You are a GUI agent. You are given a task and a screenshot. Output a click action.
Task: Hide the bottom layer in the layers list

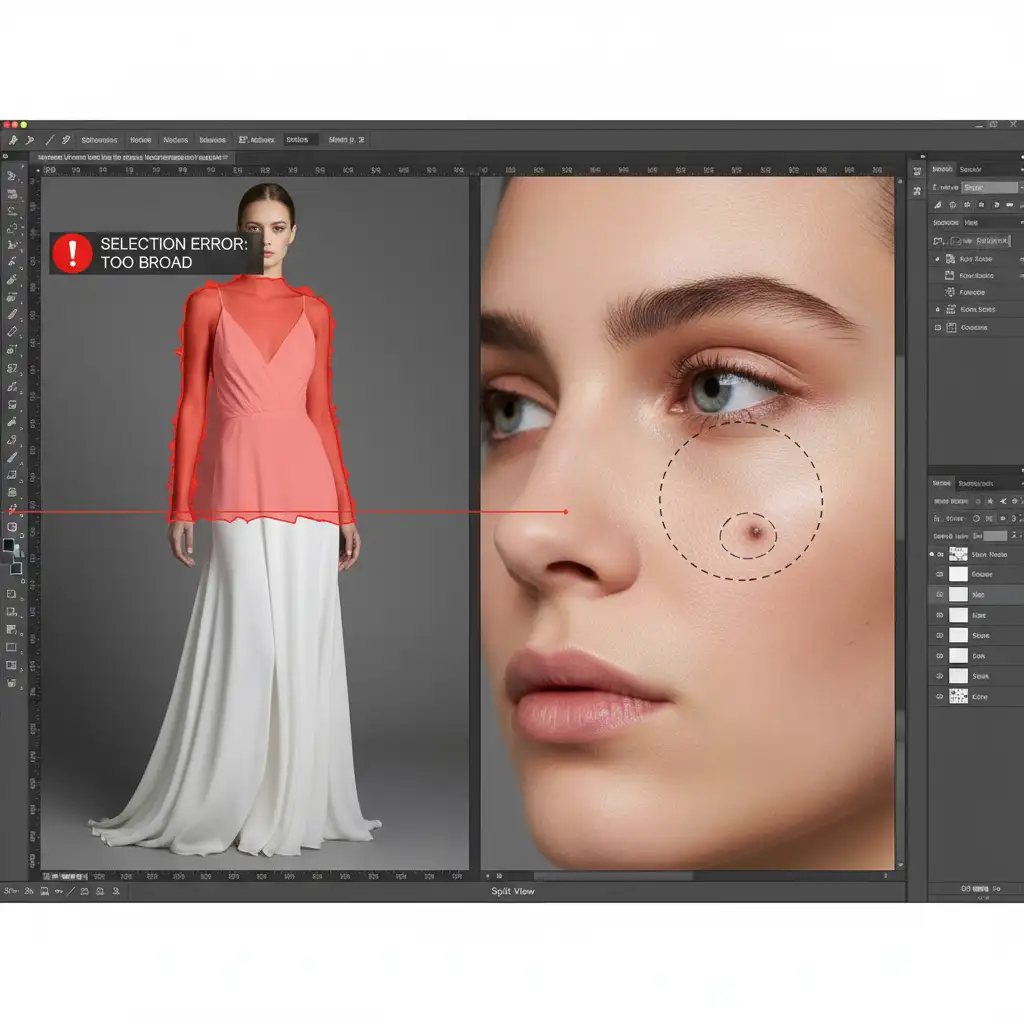tap(938, 696)
